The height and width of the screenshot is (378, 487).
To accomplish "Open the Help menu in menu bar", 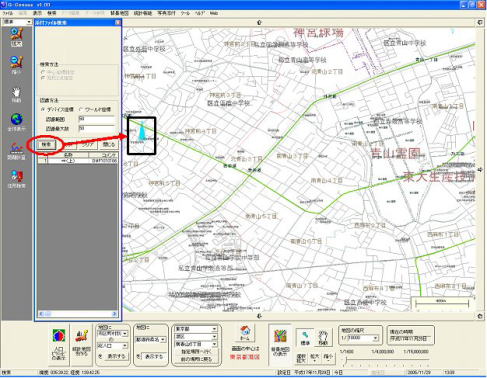I will (200, 13).
